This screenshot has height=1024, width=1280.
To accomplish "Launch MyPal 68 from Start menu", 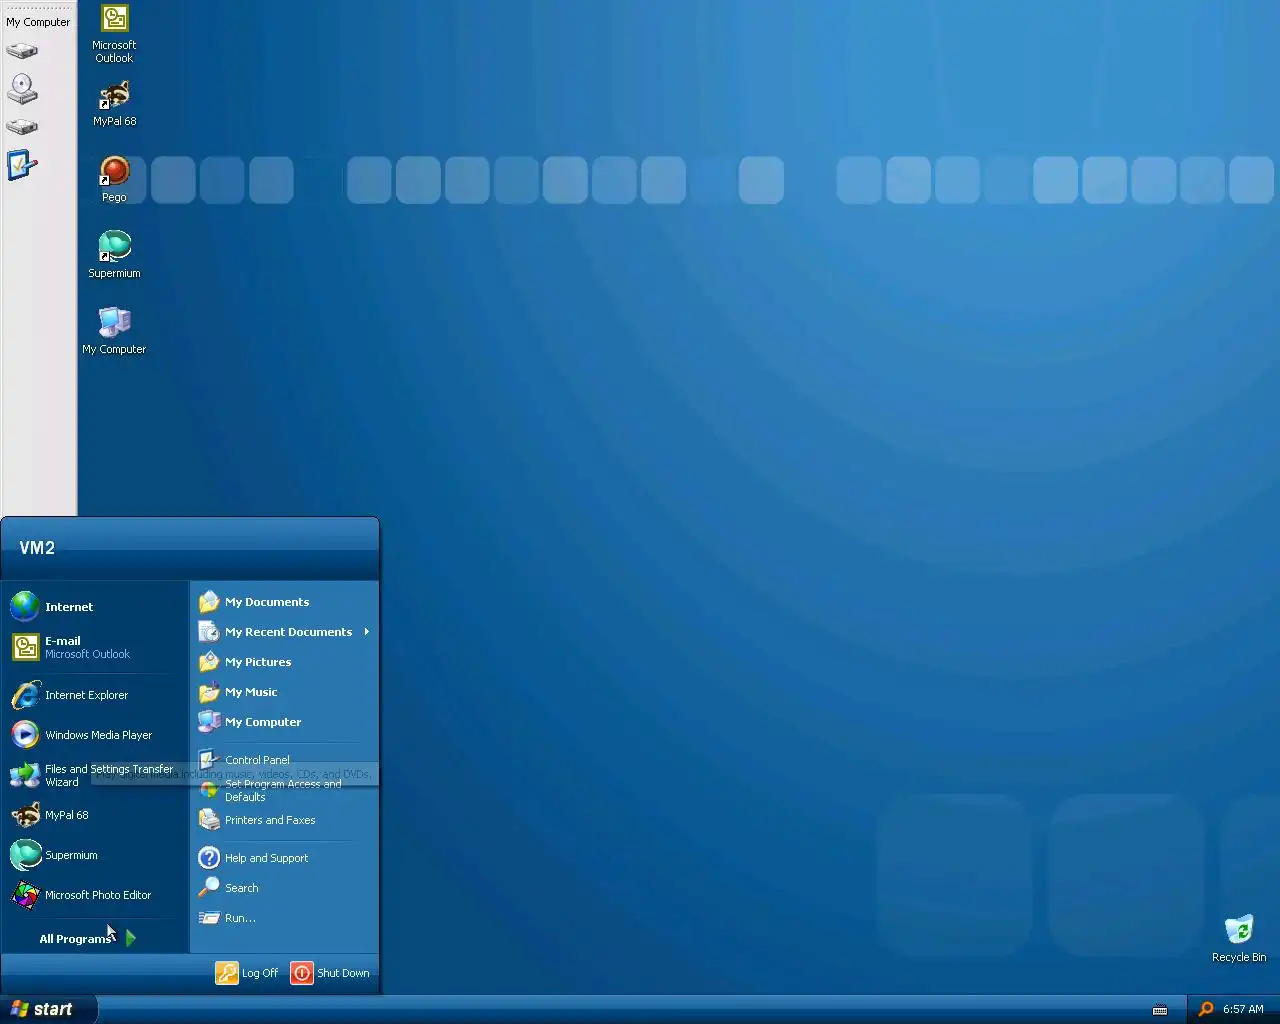I will click(95, 815).
